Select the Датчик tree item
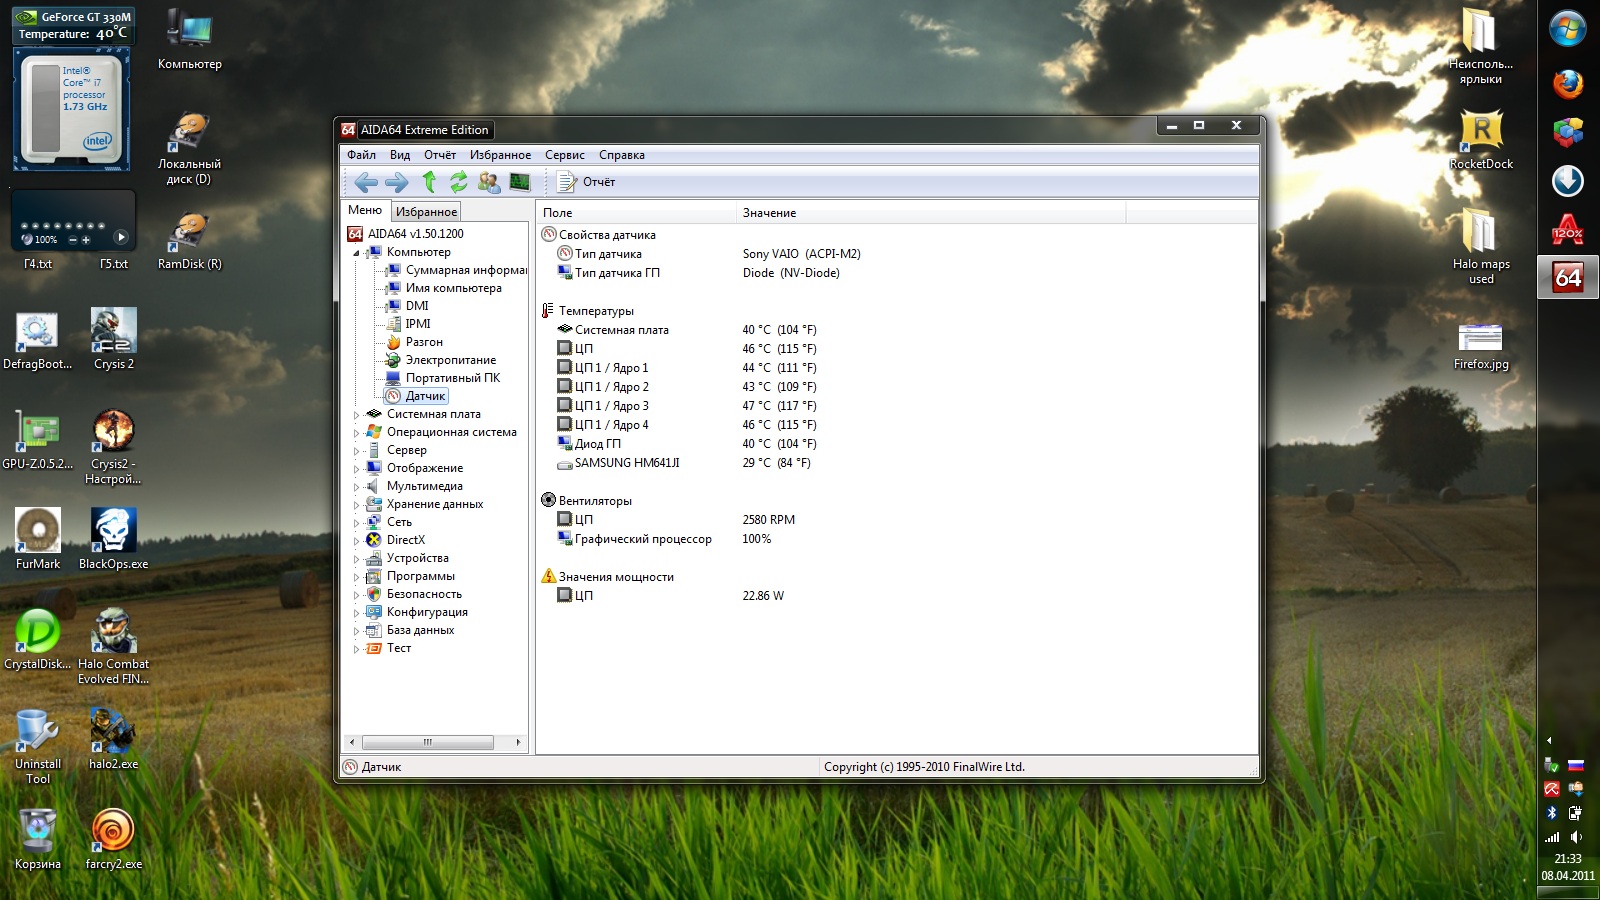The height and width of the screenshot is (900, 1600). [425, 396]
